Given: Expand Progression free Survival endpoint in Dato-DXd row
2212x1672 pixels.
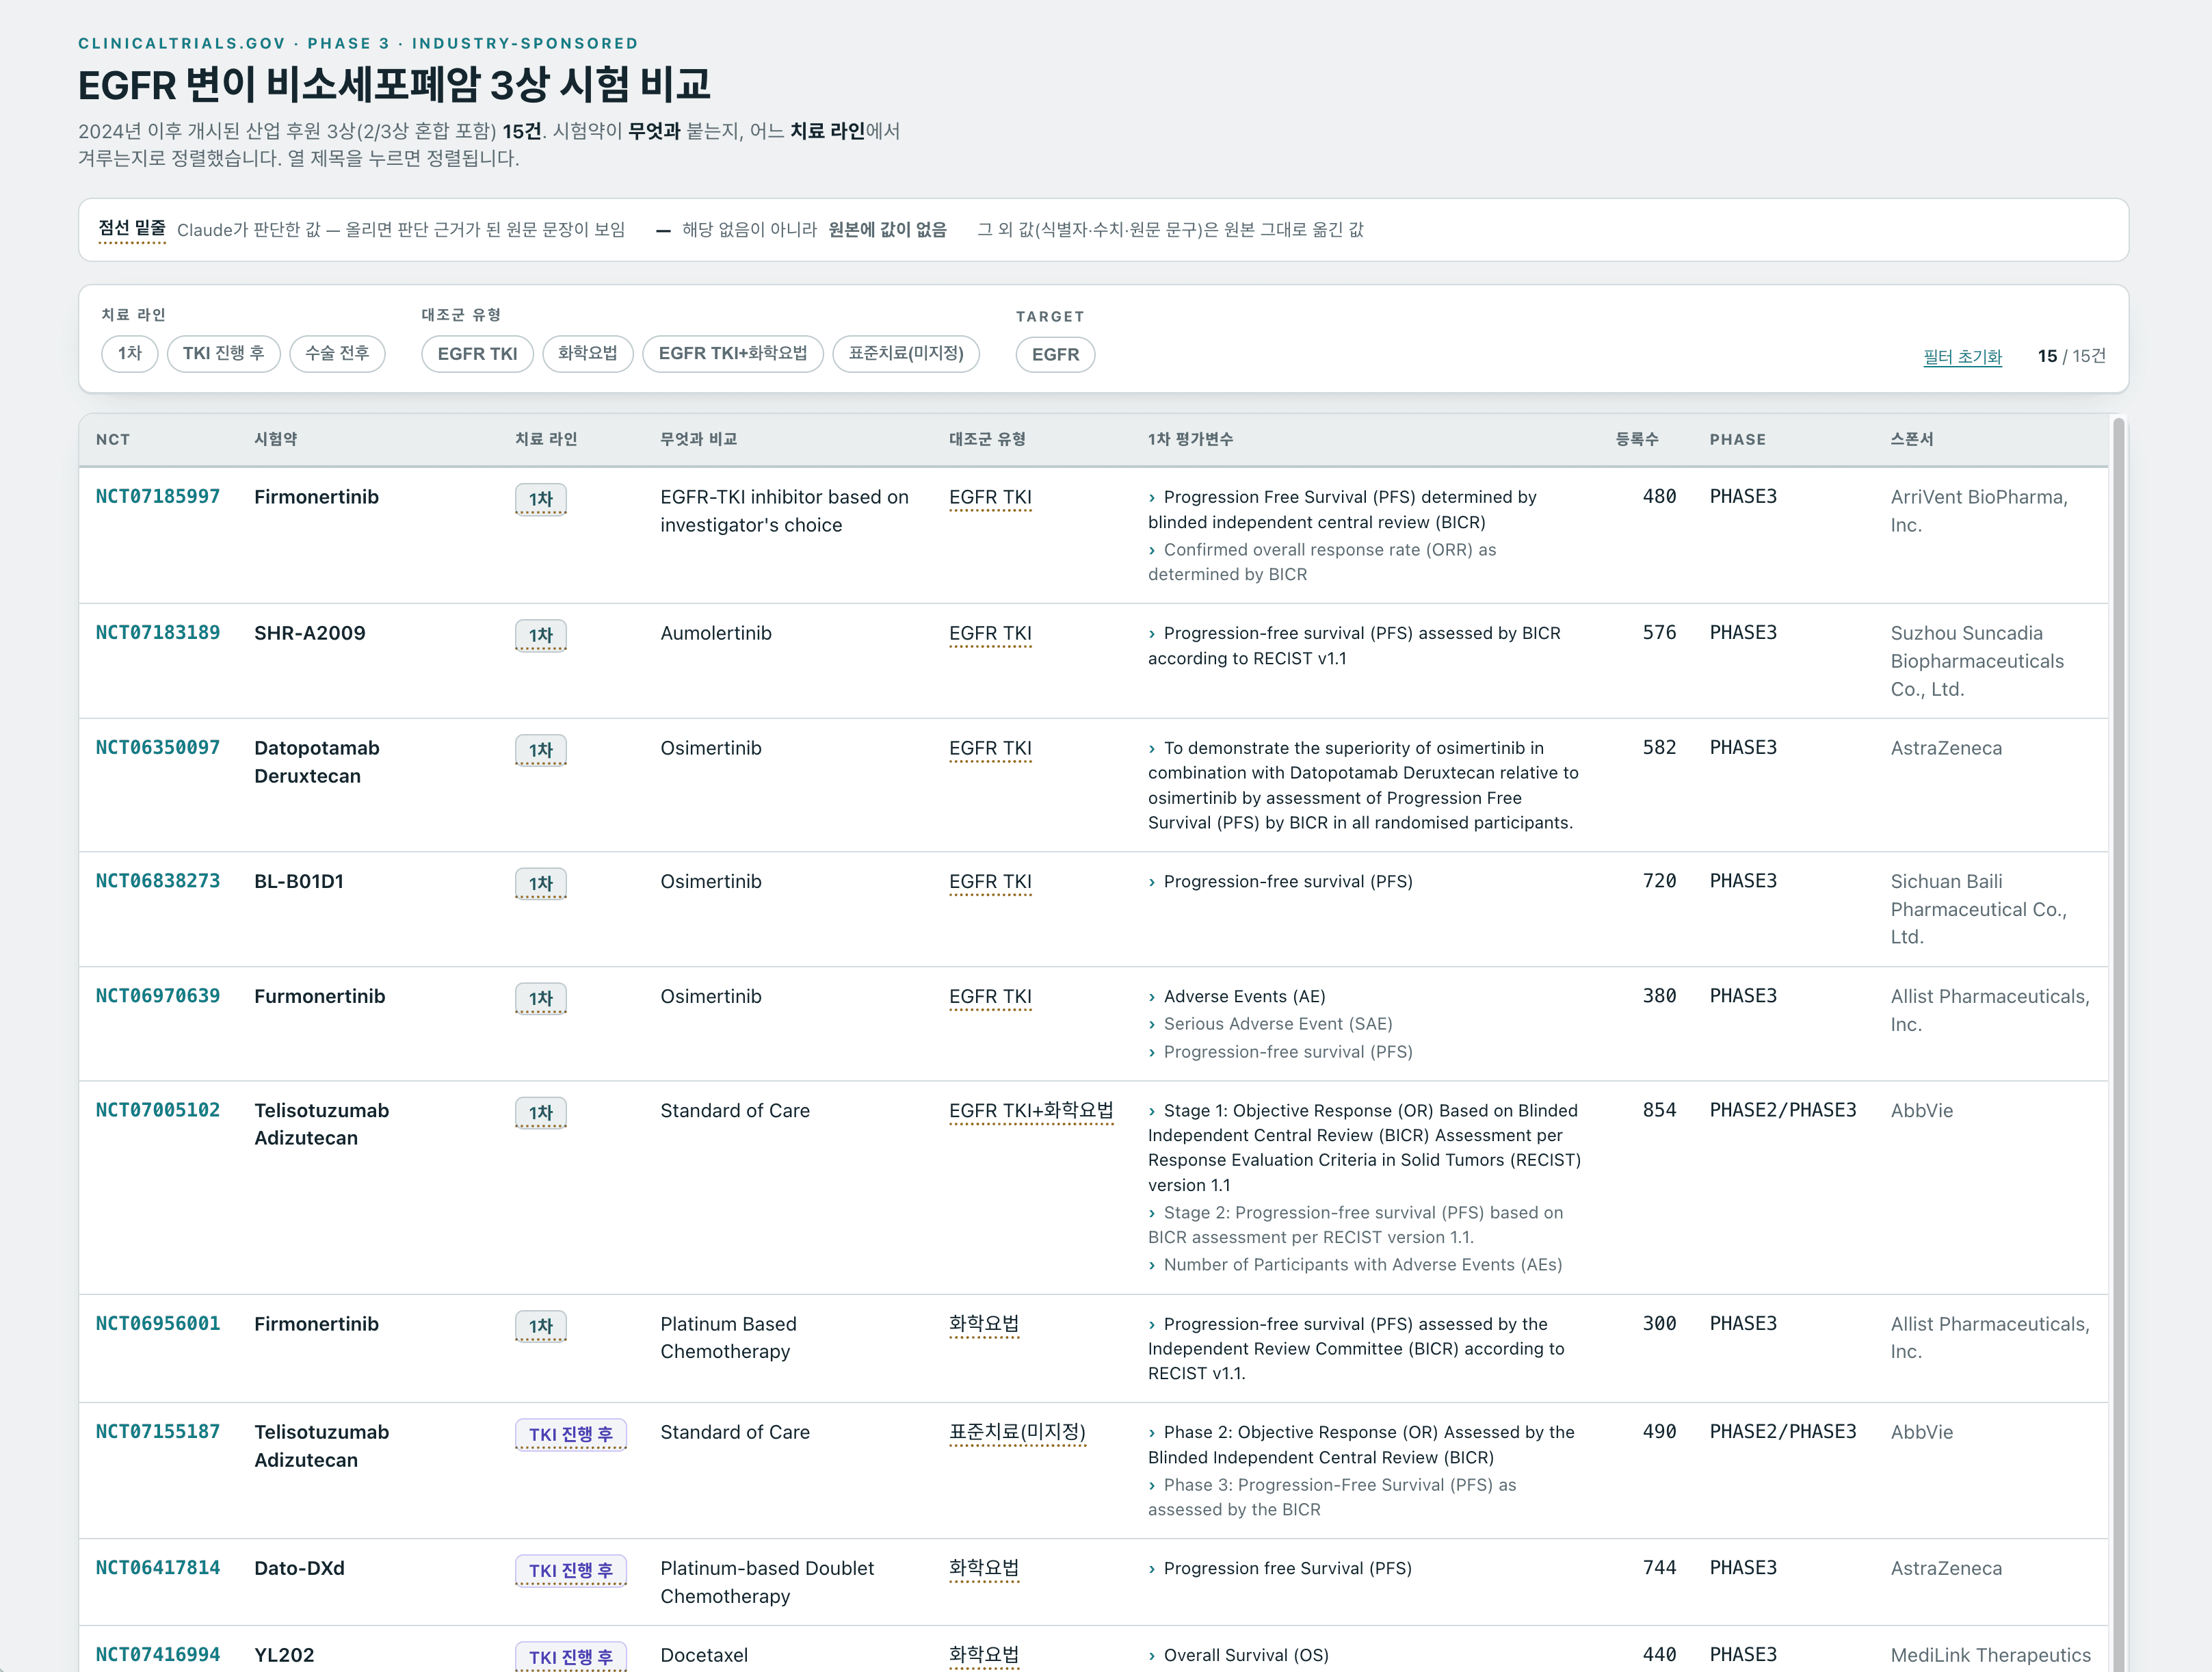Looking at the screenshot, I should (x=1280, y=1569).
